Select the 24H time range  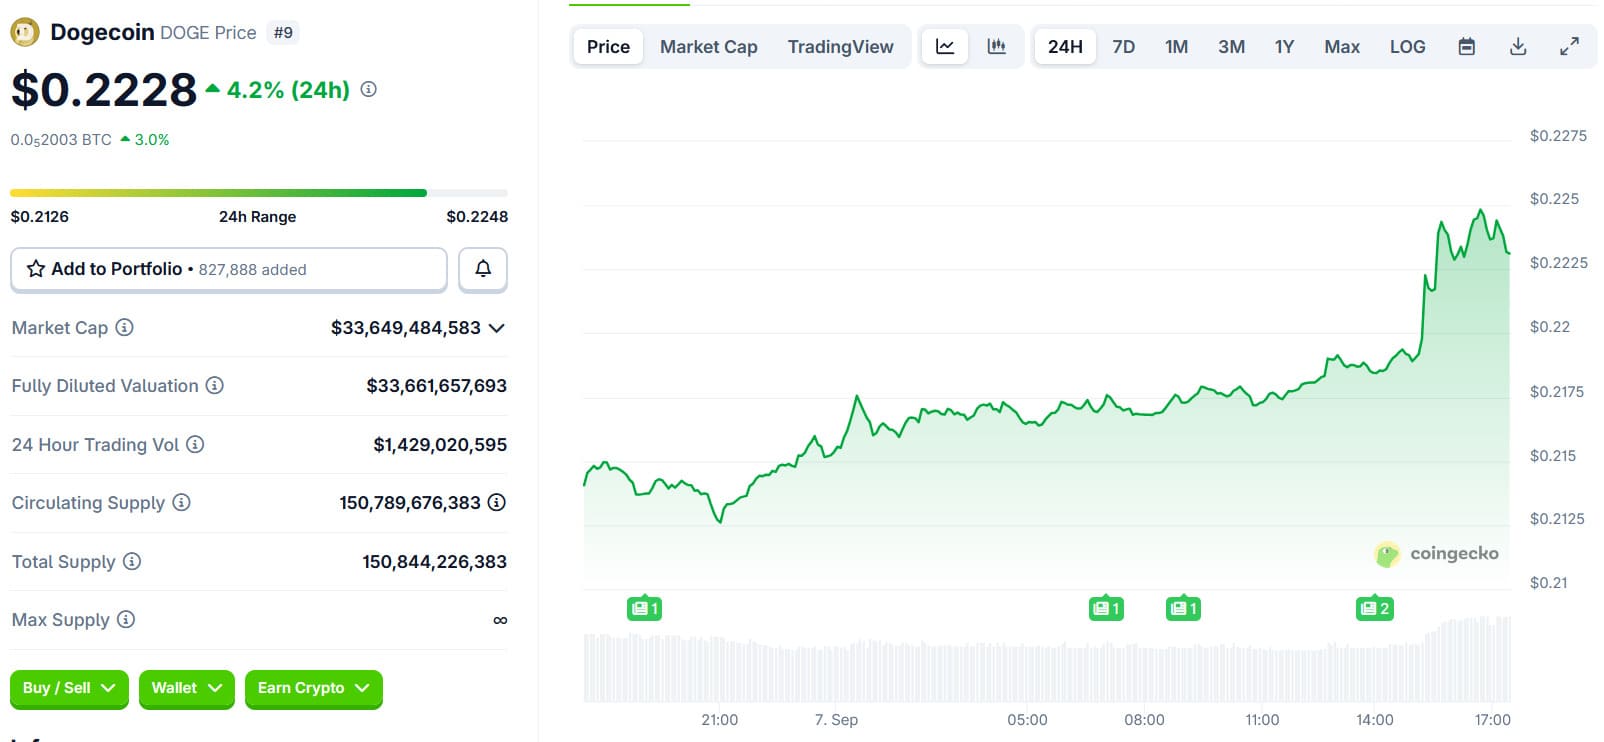[1065, 46]
